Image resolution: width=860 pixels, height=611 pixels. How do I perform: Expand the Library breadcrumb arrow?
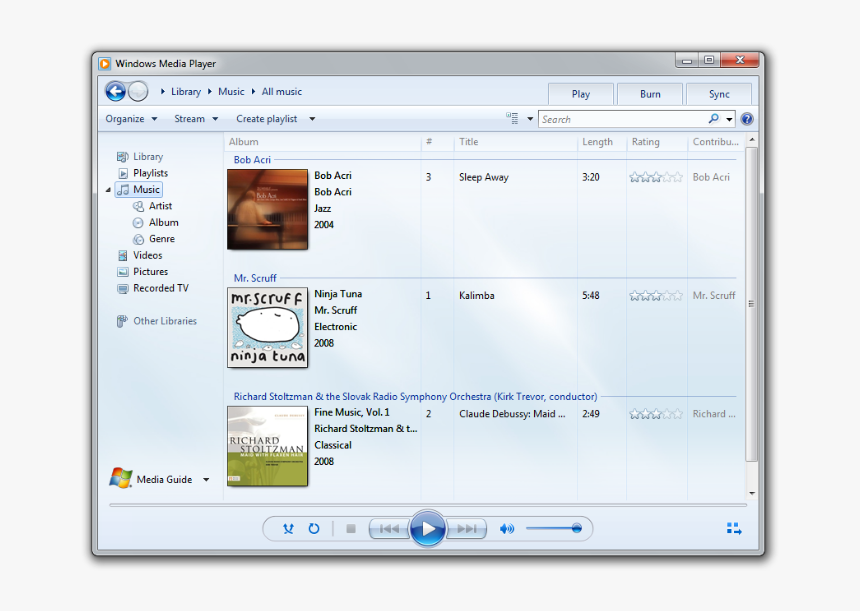click(163, 92)
